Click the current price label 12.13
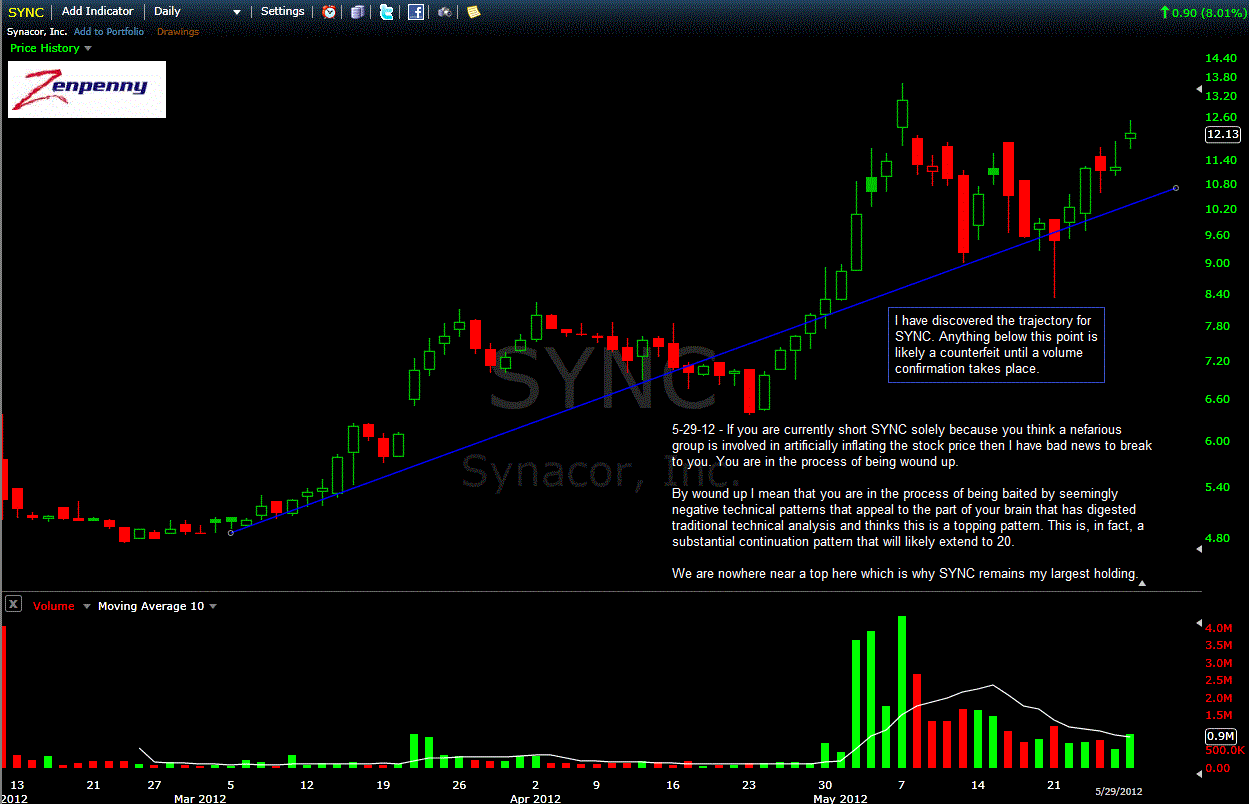Image resolution: width=1249 pixels, height=804 pixels. 1223,134
